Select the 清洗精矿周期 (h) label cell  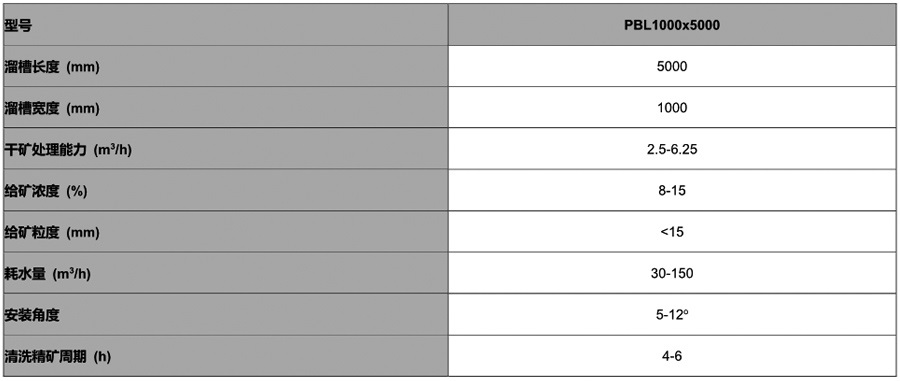coord(225,356)
